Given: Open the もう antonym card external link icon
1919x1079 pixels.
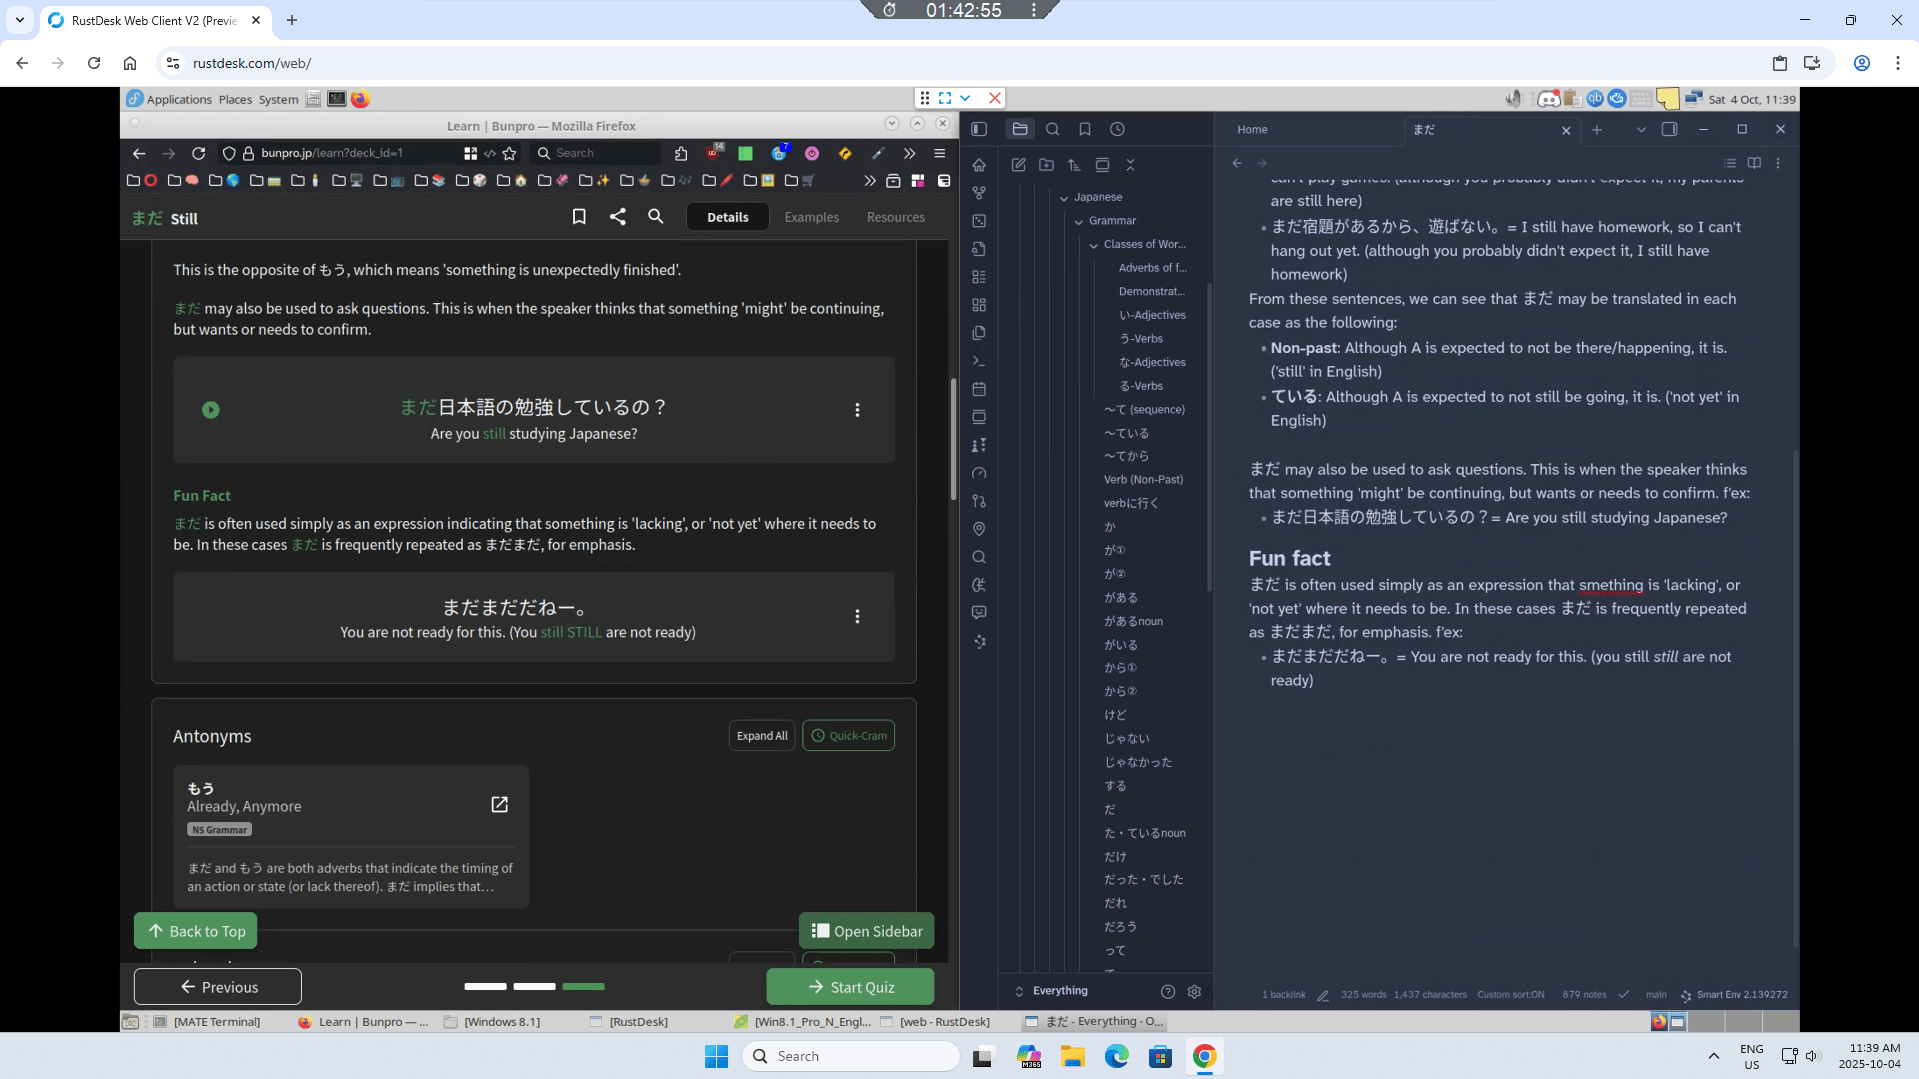Looking at the screenshot, I should tap(499, 805).
